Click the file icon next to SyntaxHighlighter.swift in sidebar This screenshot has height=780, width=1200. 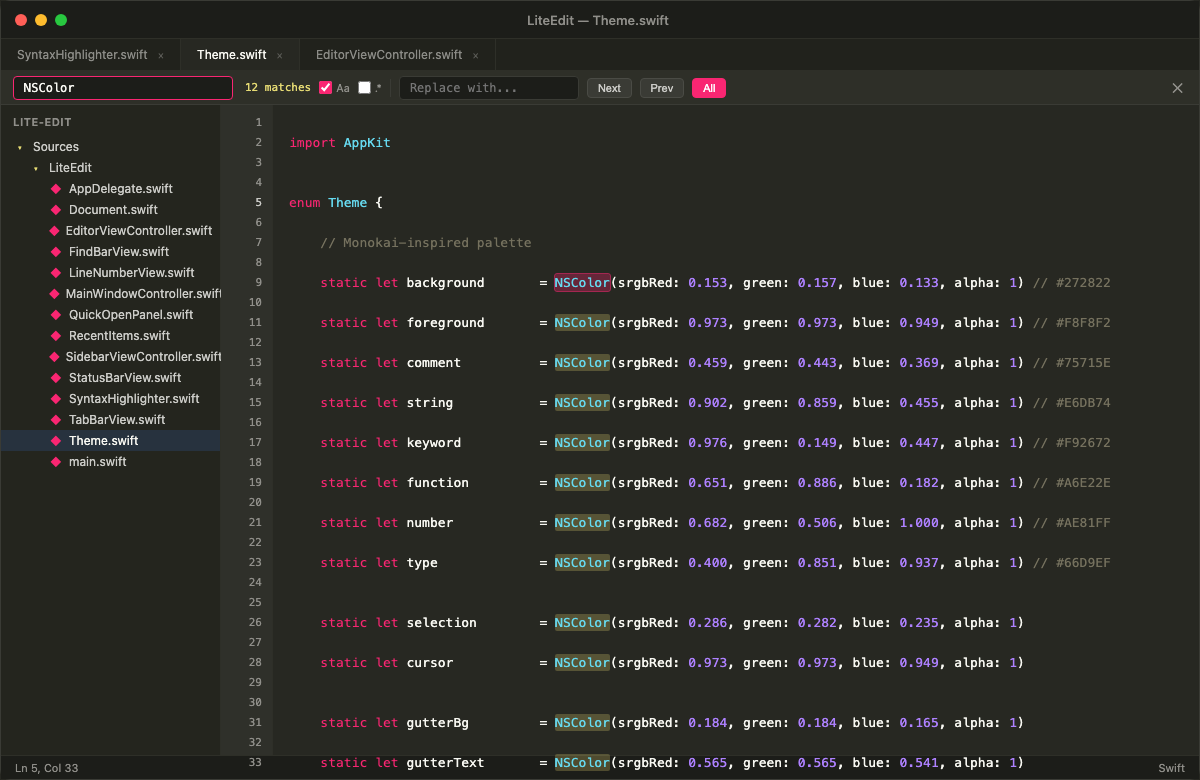tap(56, 398)
